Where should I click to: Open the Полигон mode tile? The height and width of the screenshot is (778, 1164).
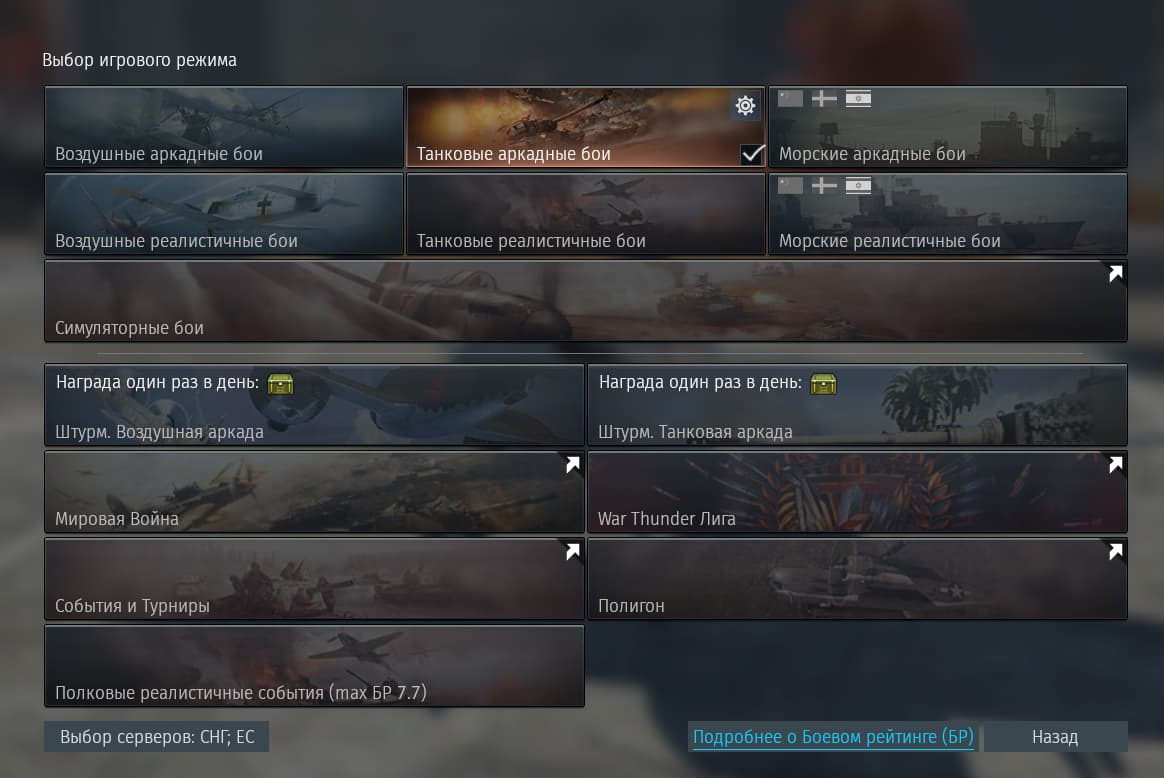point(857,579)
